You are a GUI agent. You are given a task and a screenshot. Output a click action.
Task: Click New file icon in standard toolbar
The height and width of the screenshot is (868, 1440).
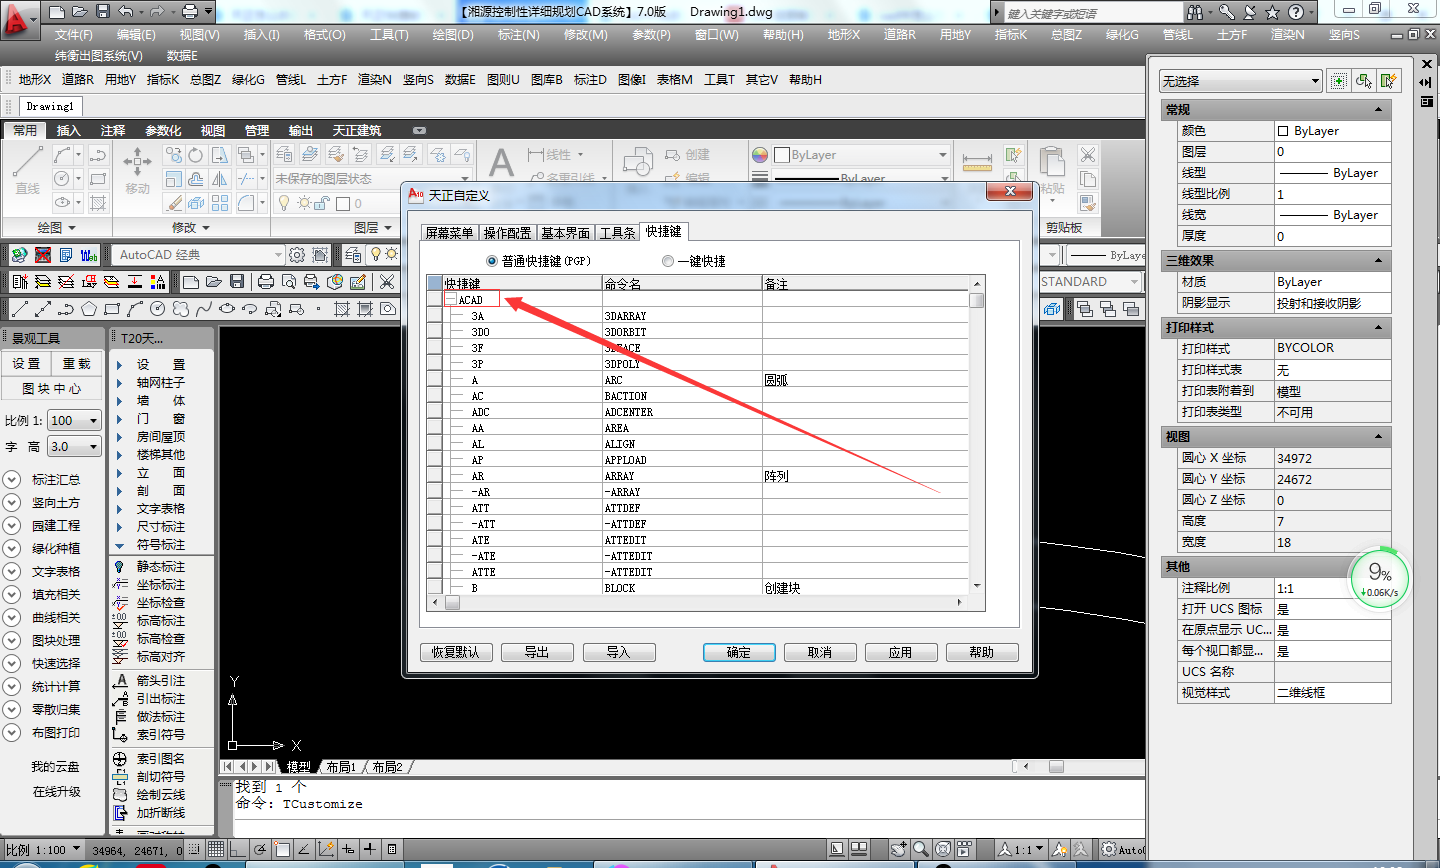(191, 282)
